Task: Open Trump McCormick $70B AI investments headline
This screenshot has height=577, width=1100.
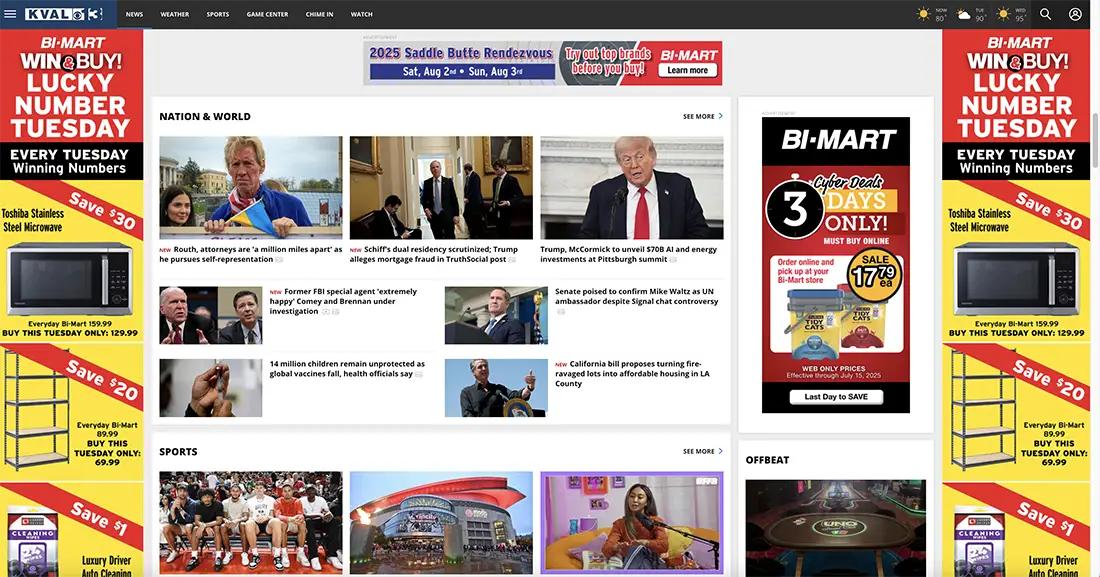Action: pyautogui.click(x=629, y=254)
